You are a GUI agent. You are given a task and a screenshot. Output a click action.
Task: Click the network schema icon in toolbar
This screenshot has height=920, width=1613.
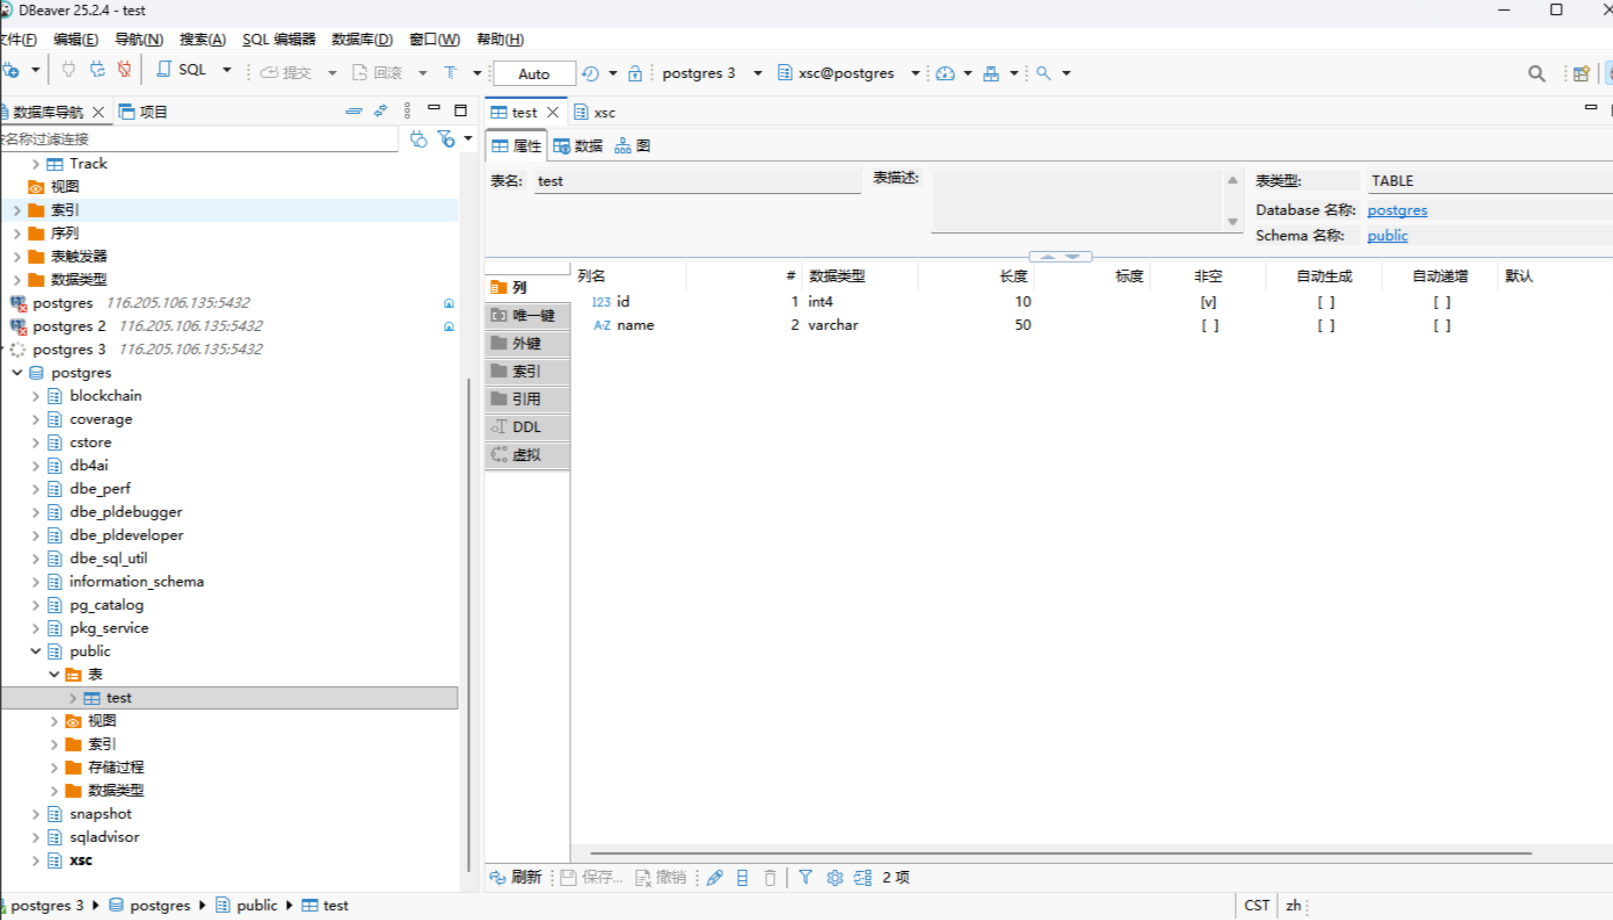(991, 73)
